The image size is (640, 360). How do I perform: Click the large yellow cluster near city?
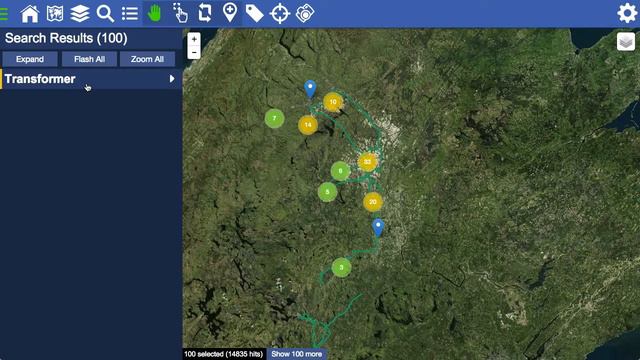367,162
